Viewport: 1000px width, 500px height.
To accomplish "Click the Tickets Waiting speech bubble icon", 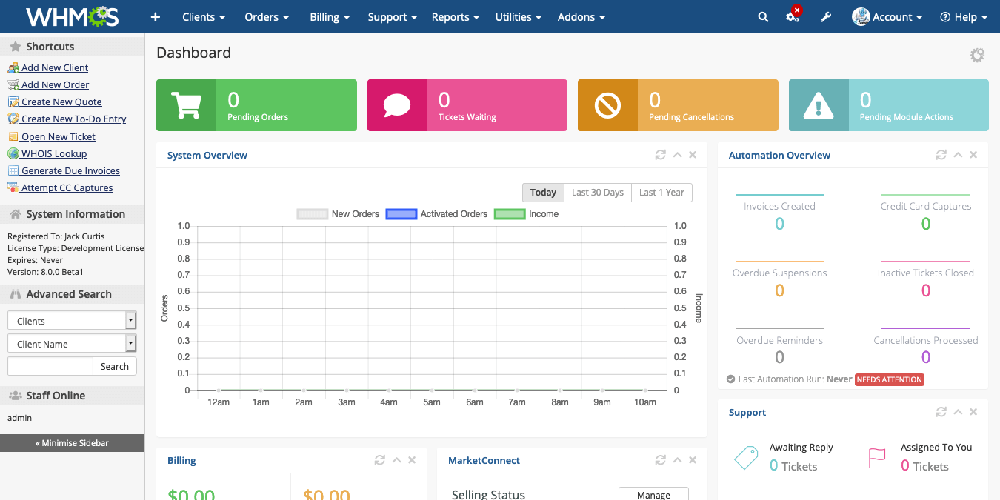I will click(x=397, y=105).
